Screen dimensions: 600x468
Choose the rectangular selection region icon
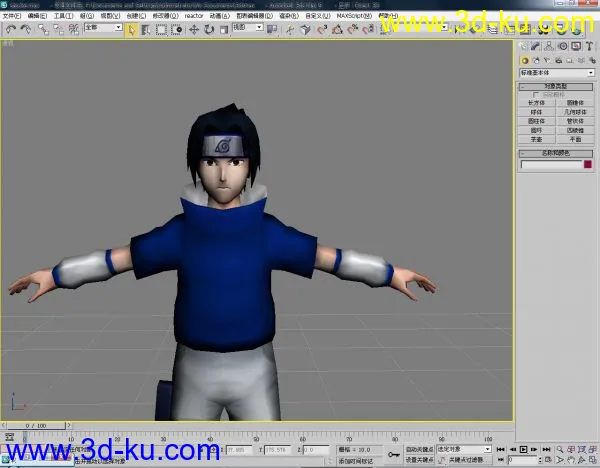coord(161,29)
